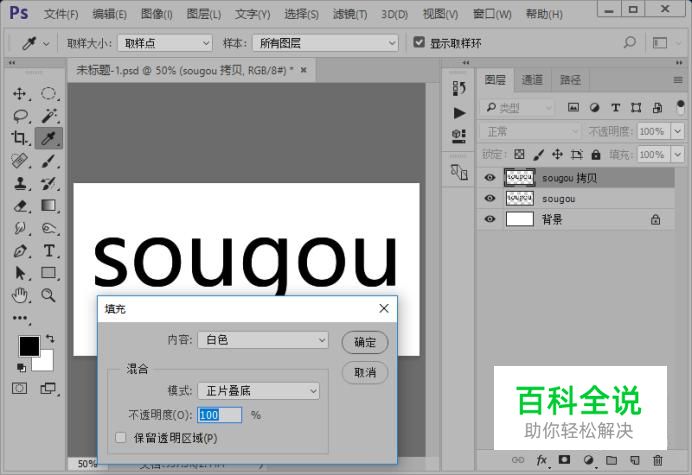Add new adjustment layer icon
The width and height of the screenshot is (692, 475).
pyautogui.click(x=588, y=460)
